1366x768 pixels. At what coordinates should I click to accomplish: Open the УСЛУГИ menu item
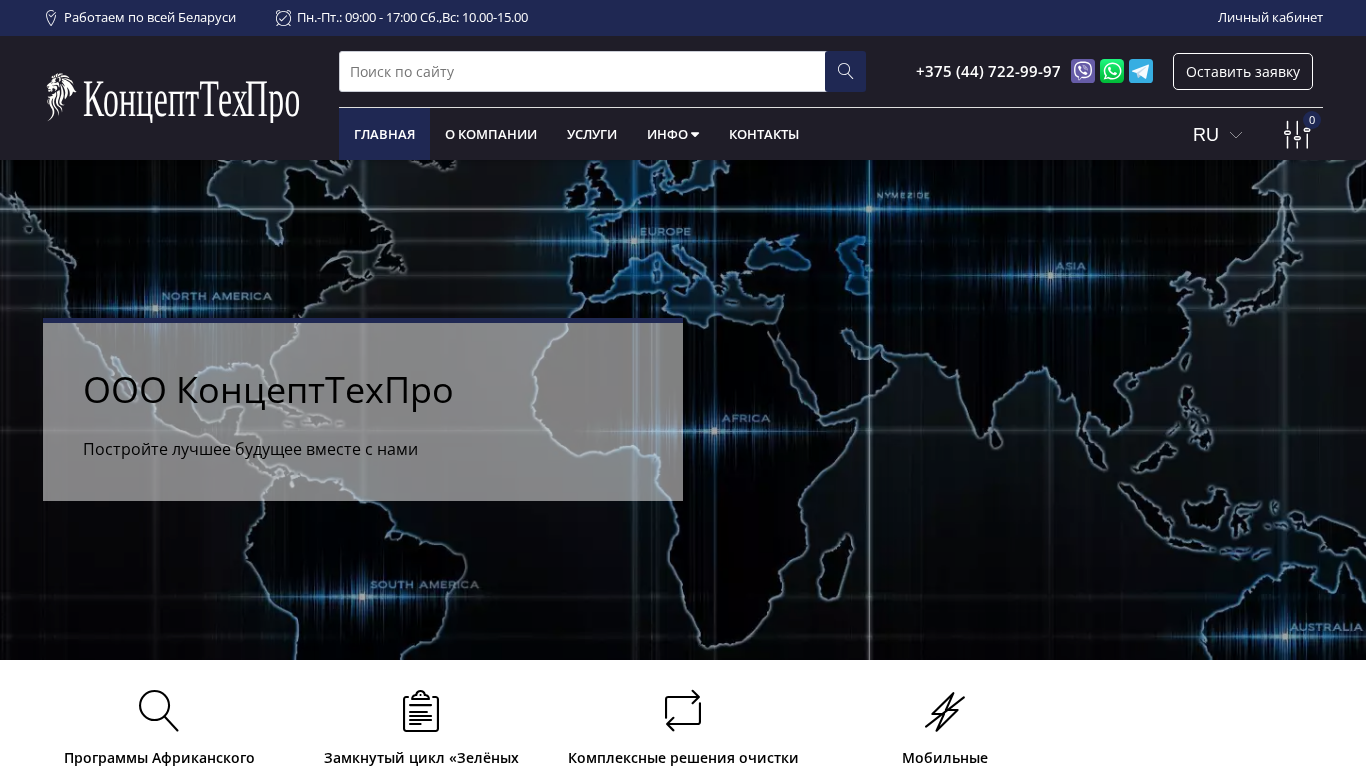[592, 134]
